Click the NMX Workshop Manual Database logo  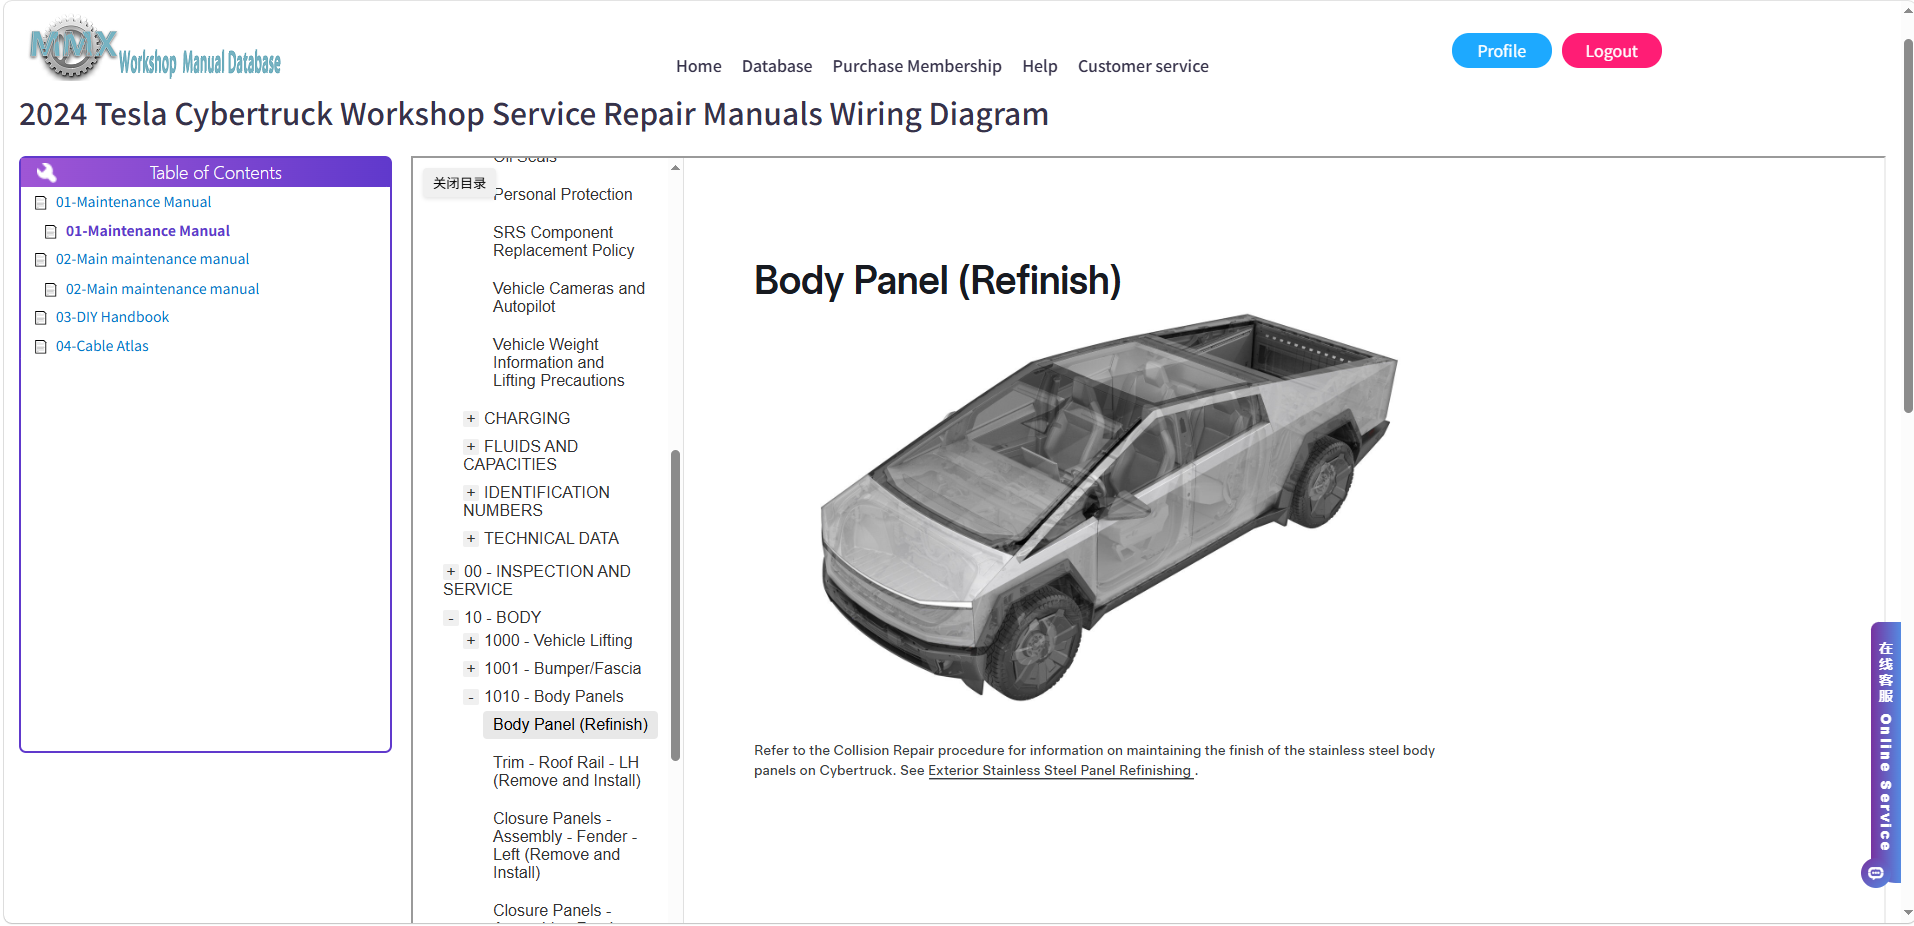click(x=155, y=49)
